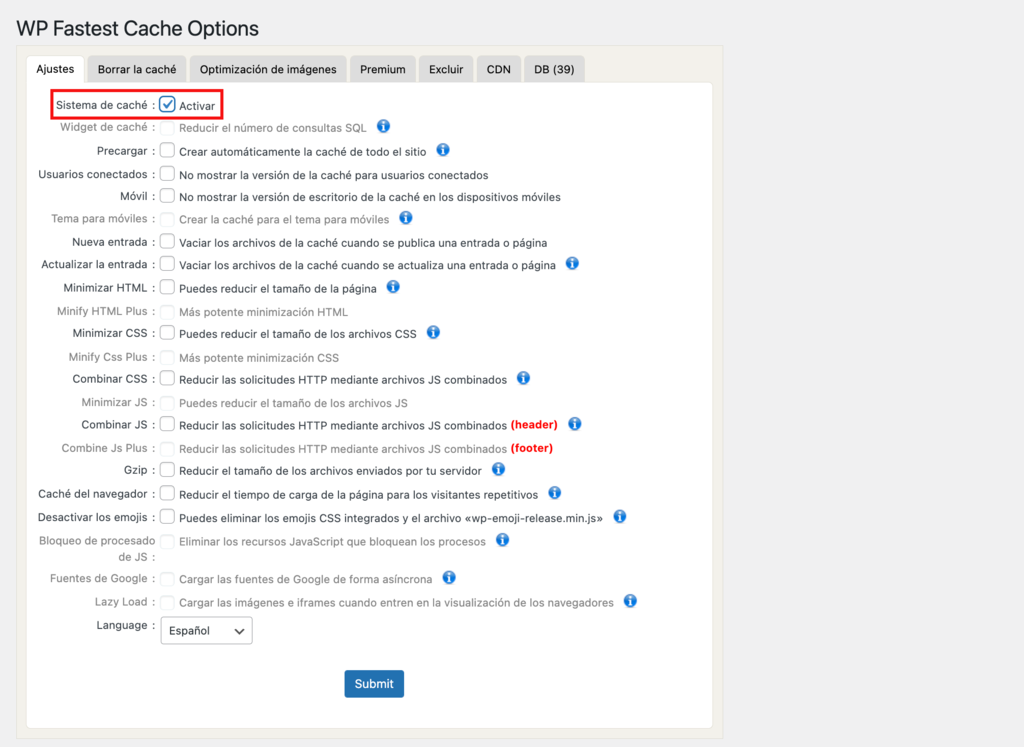Show info for Tema para móviles
1024x747 pixels.
tap(406, 217)
